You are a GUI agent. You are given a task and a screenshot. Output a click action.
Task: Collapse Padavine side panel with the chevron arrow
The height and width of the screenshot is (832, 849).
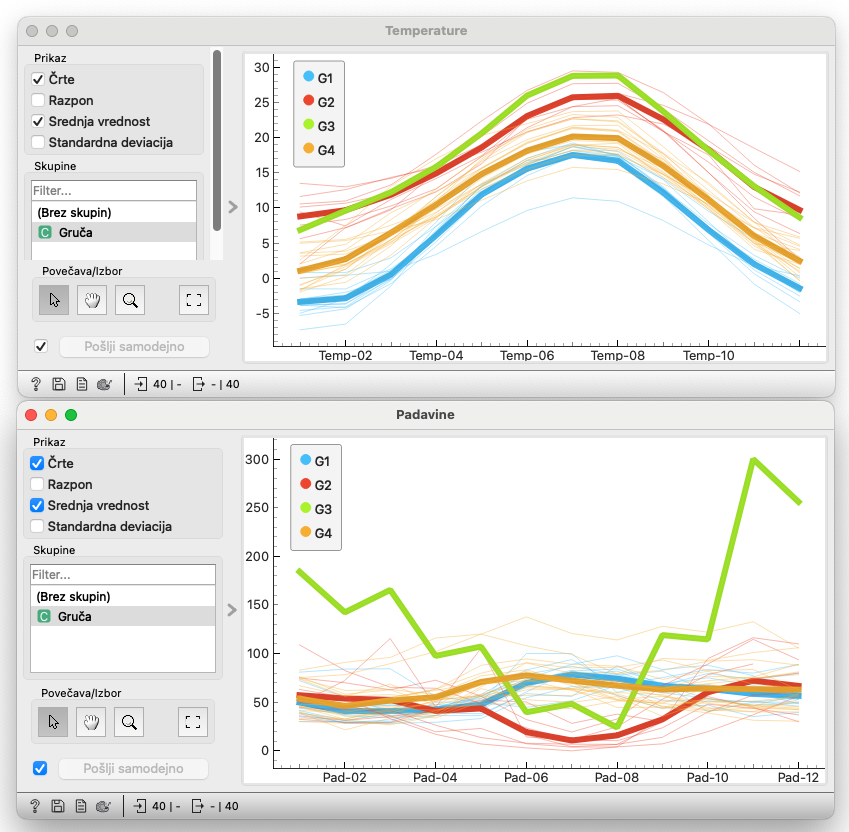click(232, 609)
